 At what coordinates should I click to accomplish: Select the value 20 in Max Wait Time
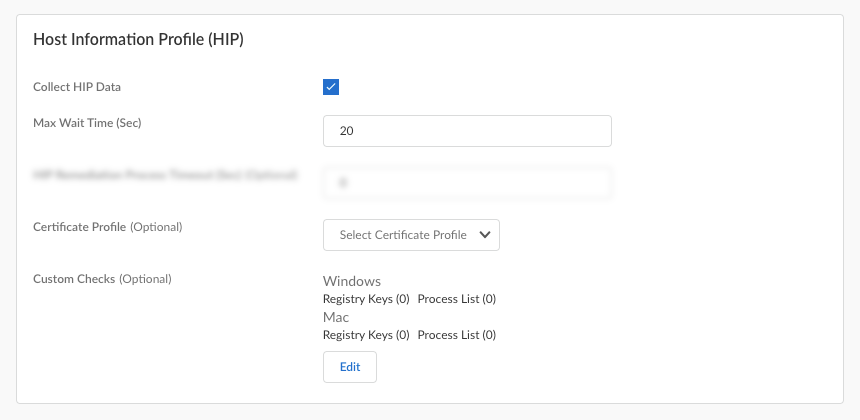347,131
